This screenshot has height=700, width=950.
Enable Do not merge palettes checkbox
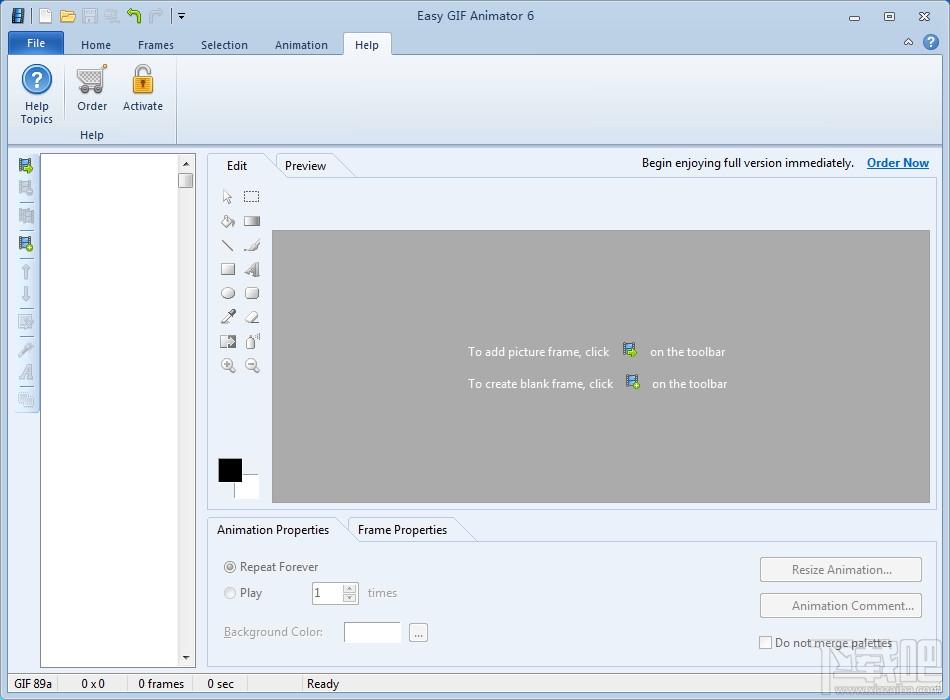pos(765,642)
